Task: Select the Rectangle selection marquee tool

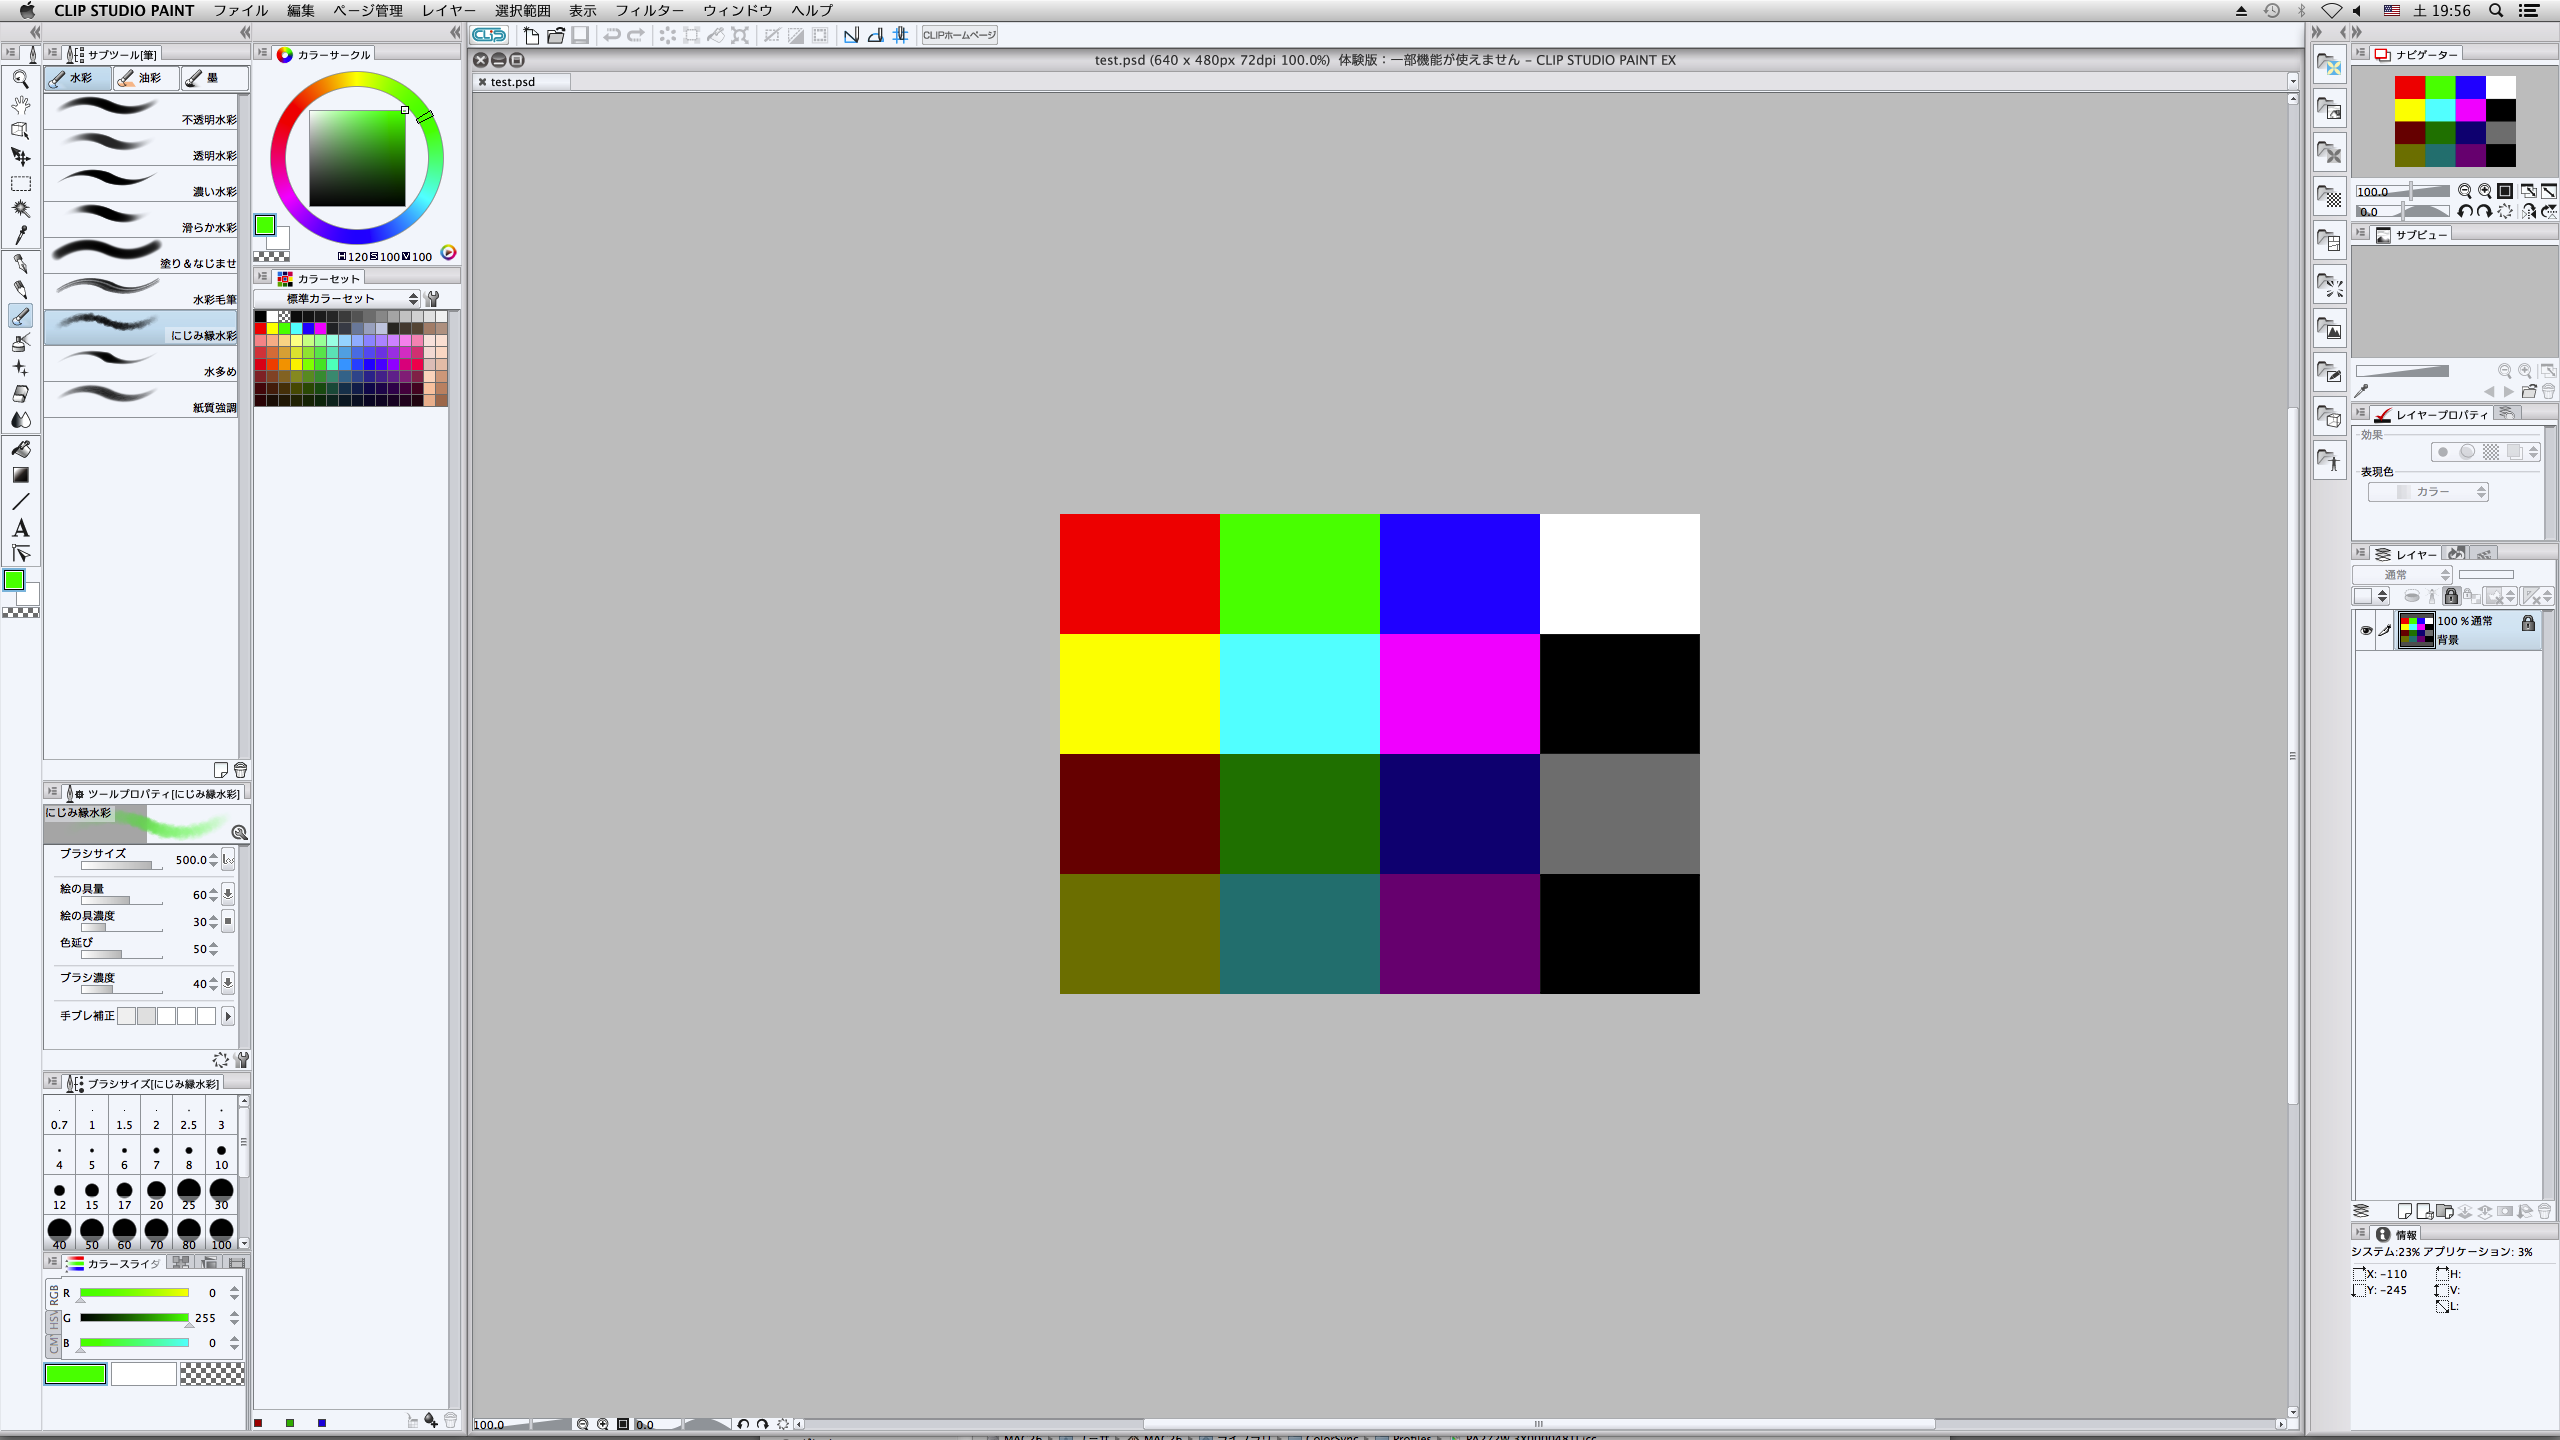Action: (20, 184)
